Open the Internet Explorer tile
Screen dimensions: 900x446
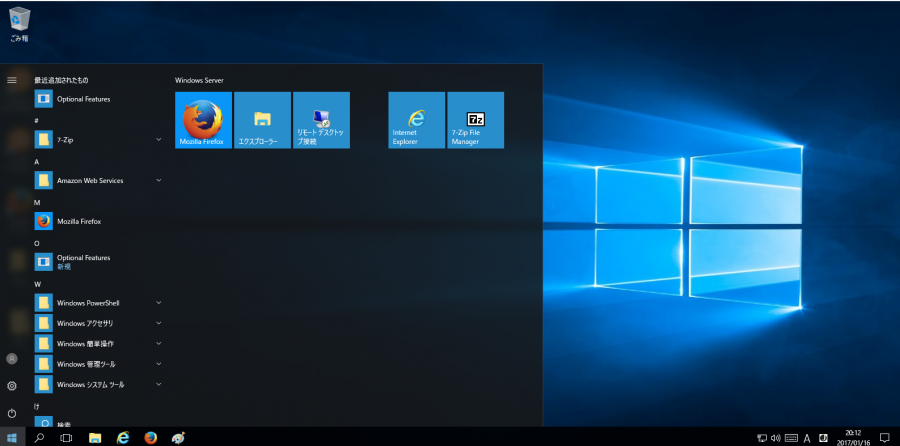coord(417,120)
